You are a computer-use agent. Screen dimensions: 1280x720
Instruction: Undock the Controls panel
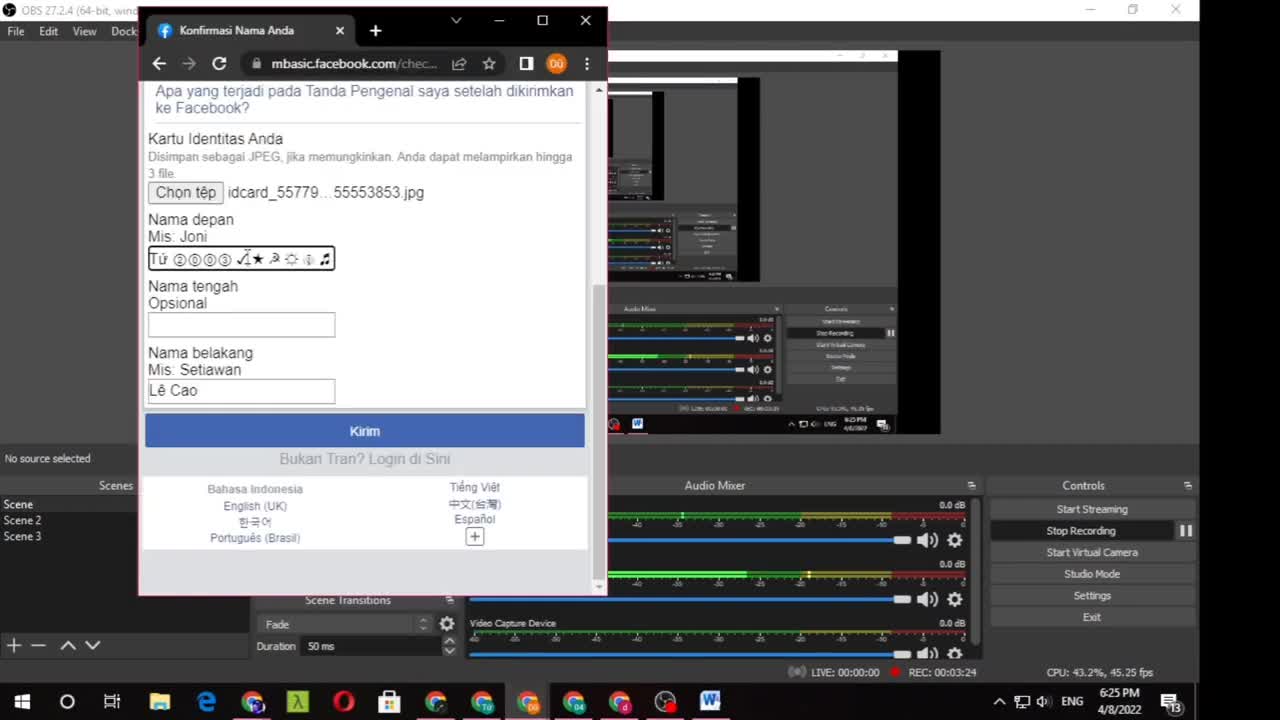tap(1187, 485)
